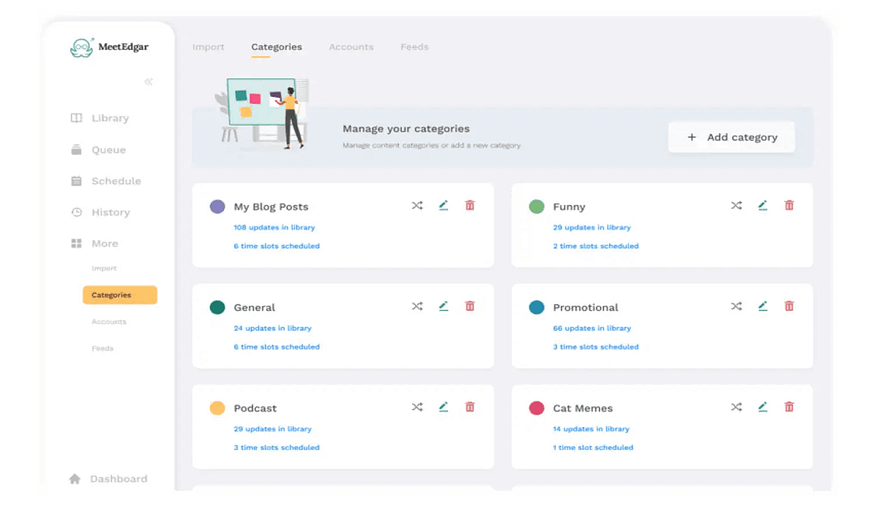Click the My Blog Posts category title
Screen dimensions: 875x506
tap(271, 207)
